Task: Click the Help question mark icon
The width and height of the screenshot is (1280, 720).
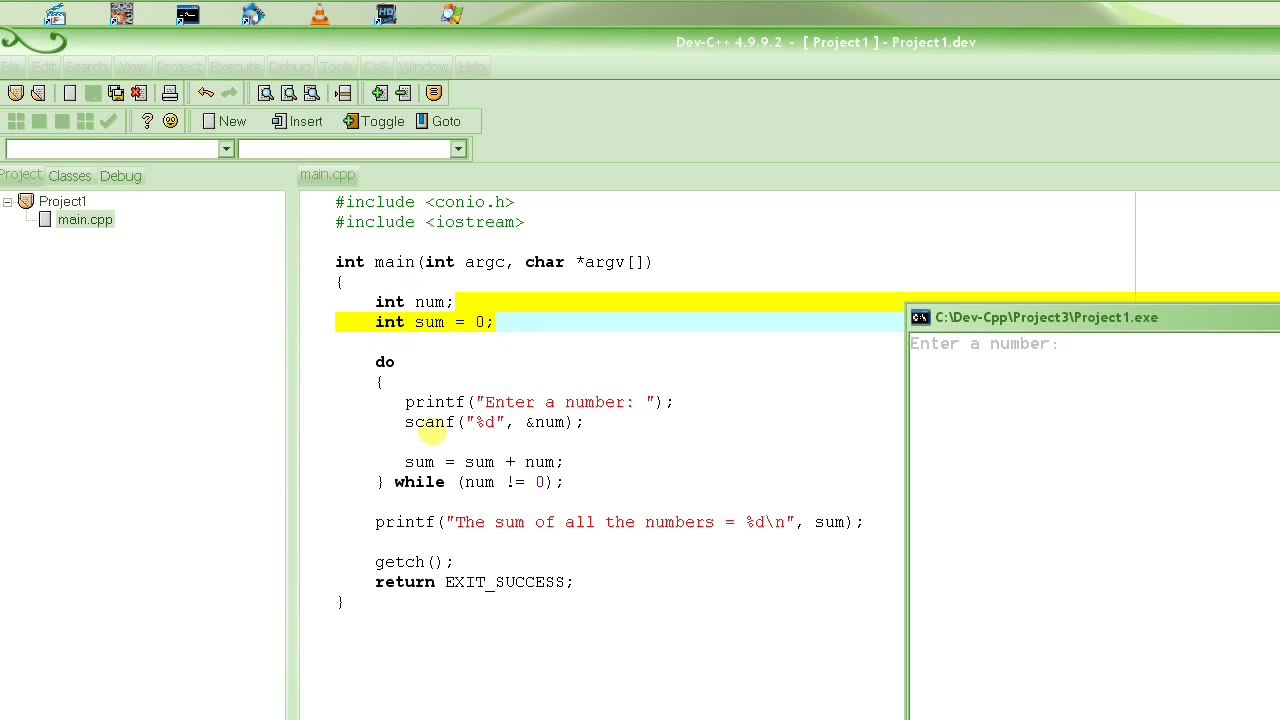Action: (147, 121)
